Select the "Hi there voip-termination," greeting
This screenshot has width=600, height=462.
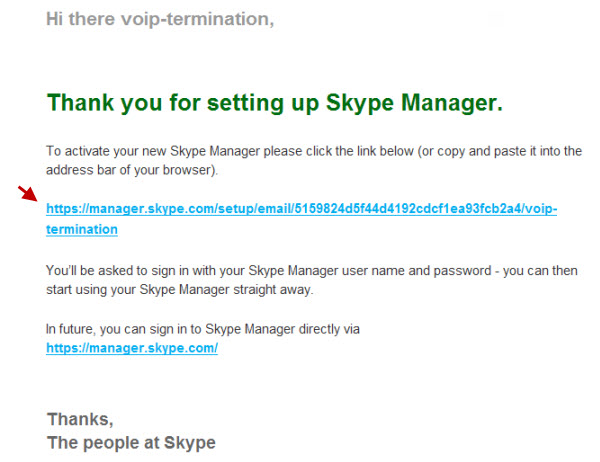(x=160, y=19)
